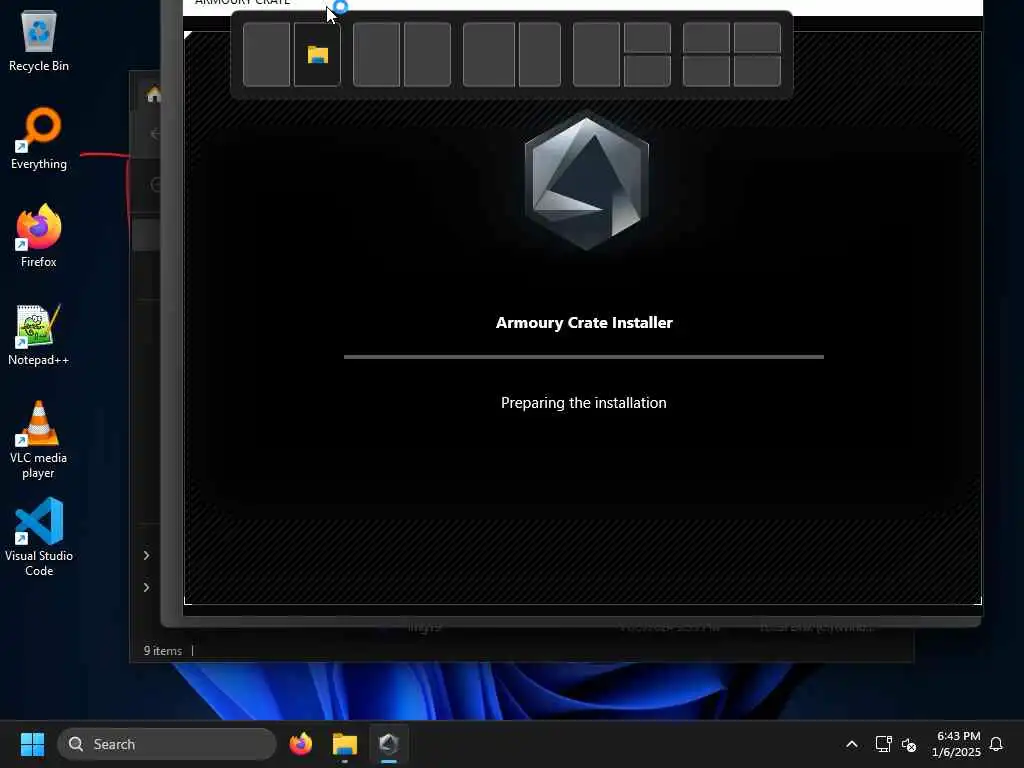Click Home icon in File Explorer behind

coord(153,95)
